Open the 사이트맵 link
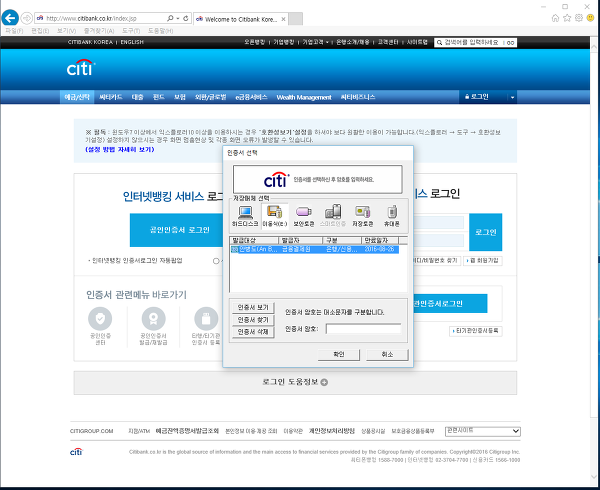The image size is (600, 490). pyautogui.click(x=417, y=42)
